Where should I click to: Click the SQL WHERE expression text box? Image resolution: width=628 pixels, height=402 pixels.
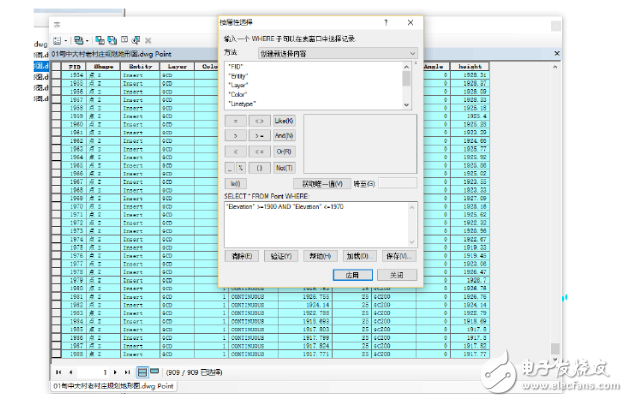pyautogui.click(x=318, y=222)
